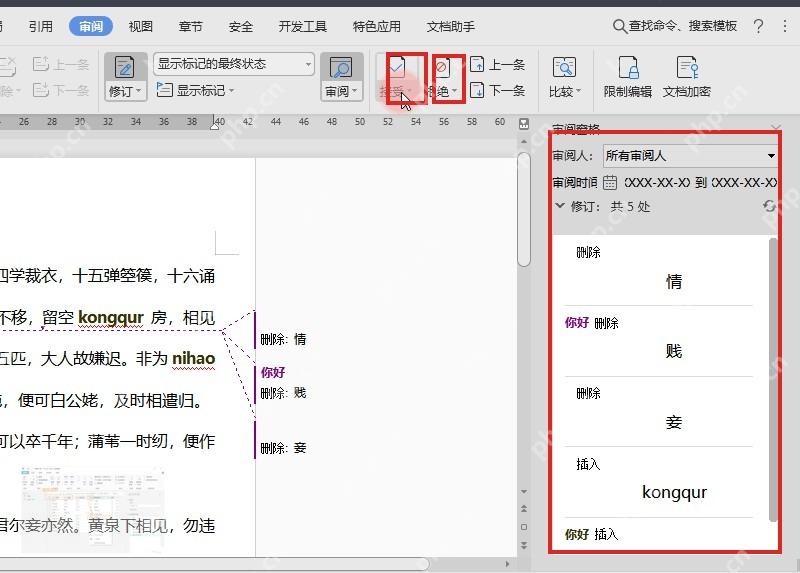Open the 审阅人 所有审阅人 dropdown
800x573 pixels.
point(690,156)
